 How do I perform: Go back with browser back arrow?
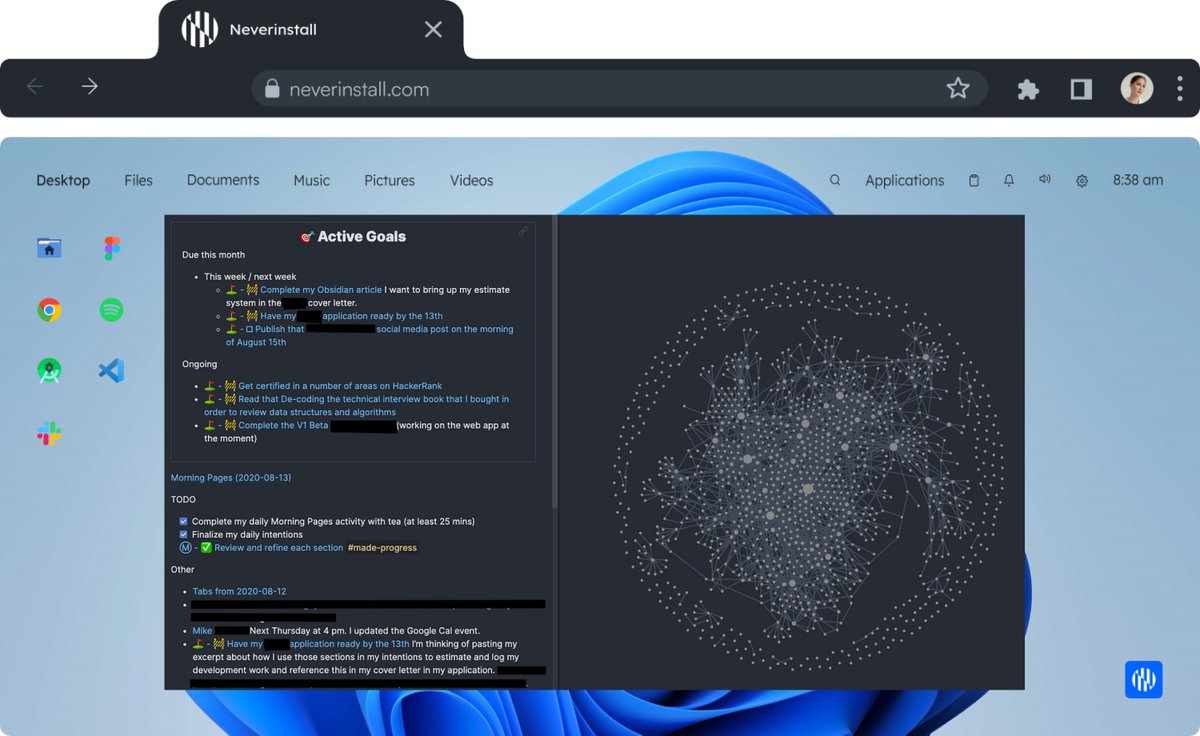pyautogui.click(x=35, y=87)
